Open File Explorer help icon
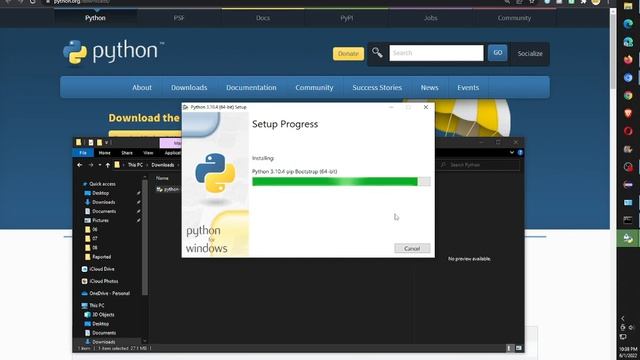The height and width of the screenshot is (360, 640). tap(520, 152)
